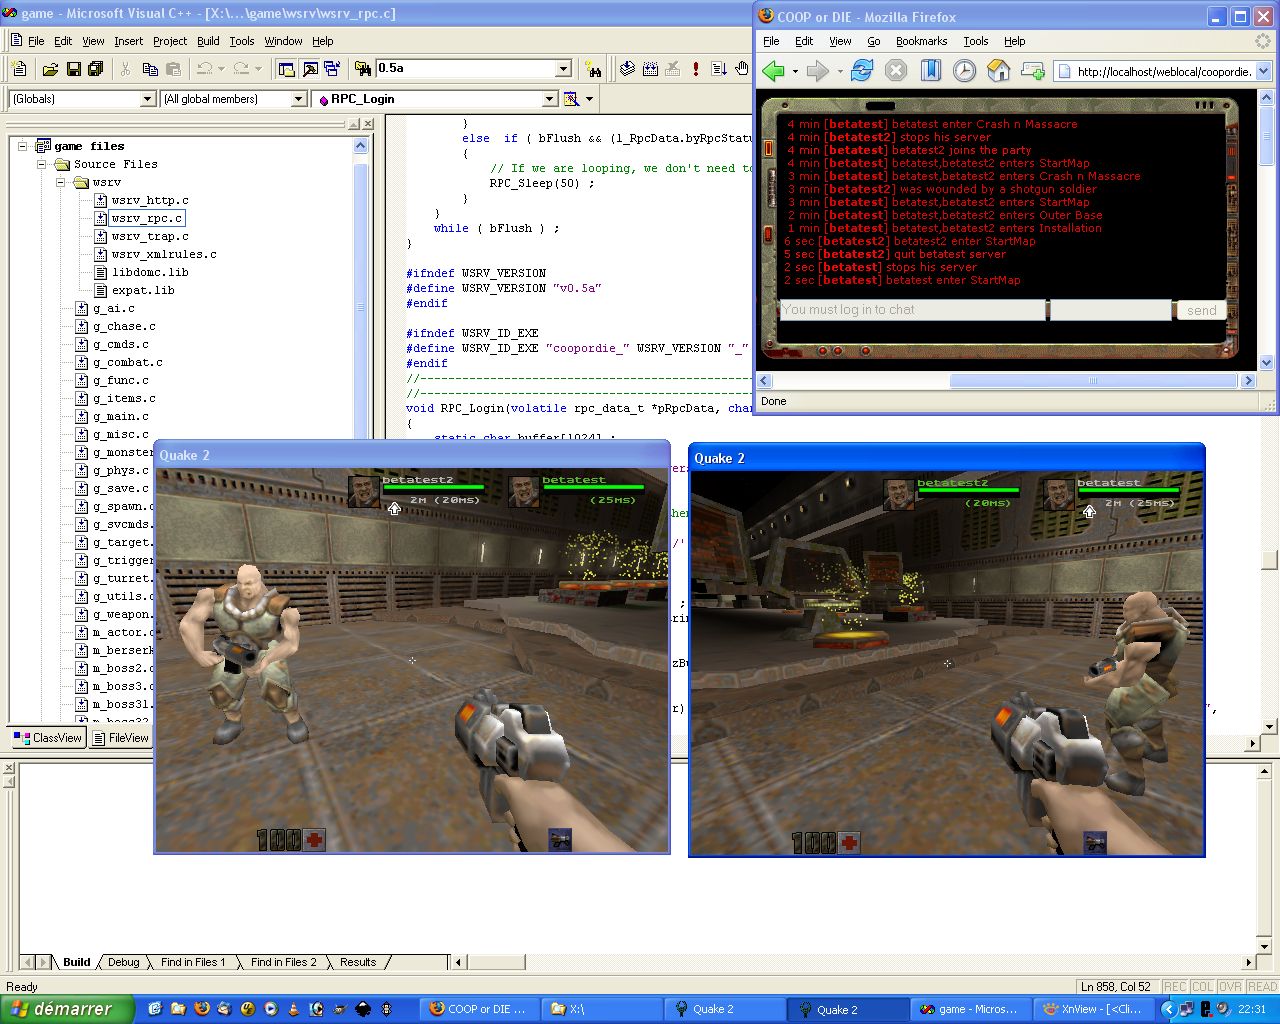Open the (All global members) filter dropdown

(298, 99)
